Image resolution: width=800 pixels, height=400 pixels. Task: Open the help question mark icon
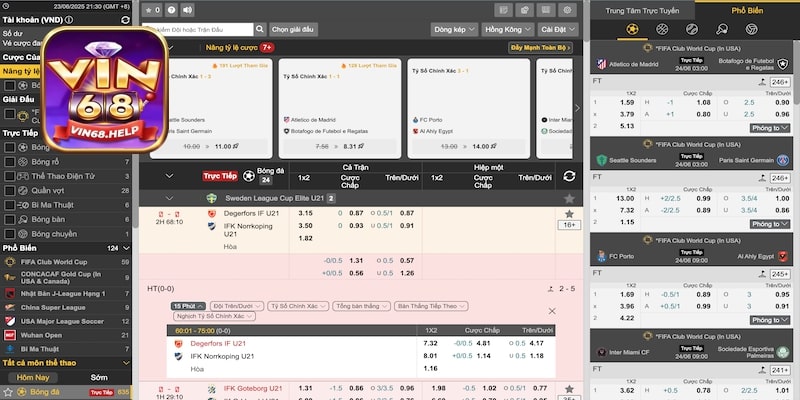click(x=171, y=10)
